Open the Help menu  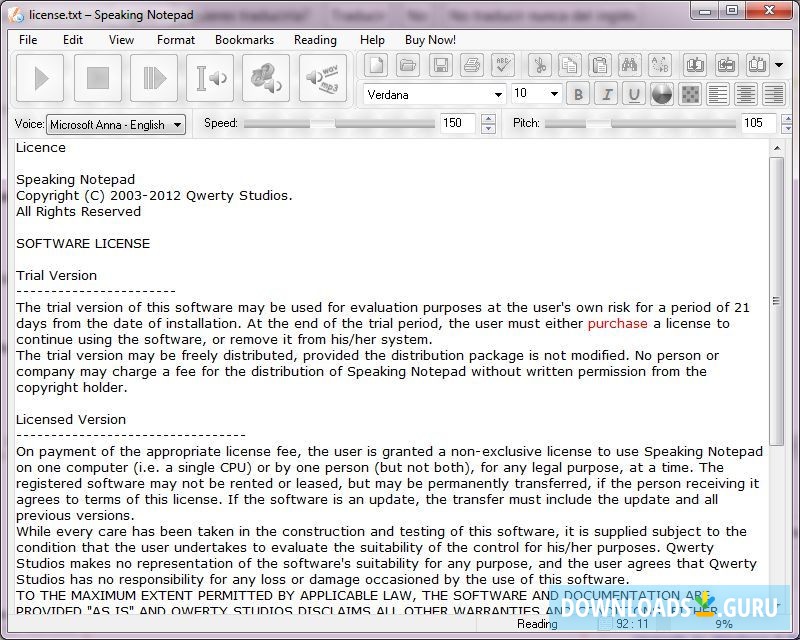[372, 40]
